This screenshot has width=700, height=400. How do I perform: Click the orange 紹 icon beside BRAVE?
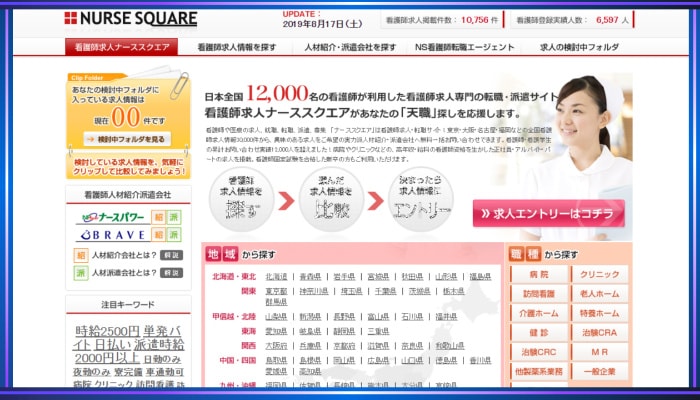[158, 235]
